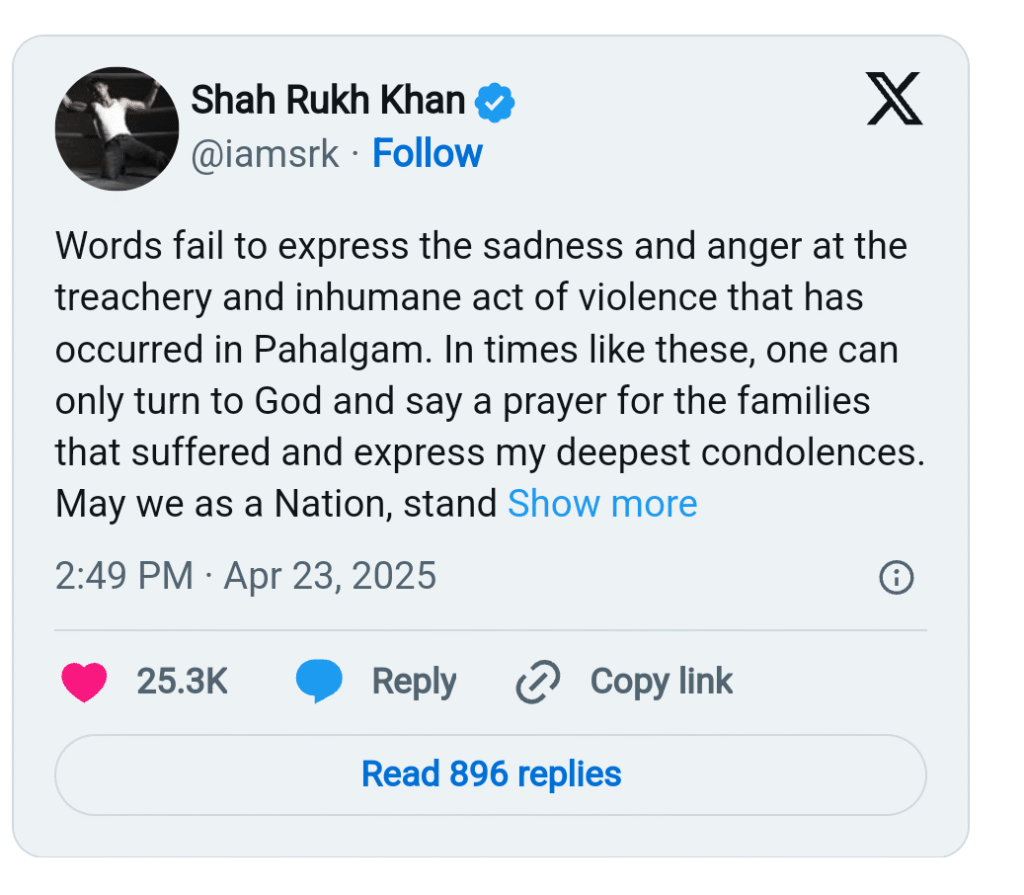Click the blue verified badge
This screenshot has height=895, width=1024.
click(x=494, y=101)
